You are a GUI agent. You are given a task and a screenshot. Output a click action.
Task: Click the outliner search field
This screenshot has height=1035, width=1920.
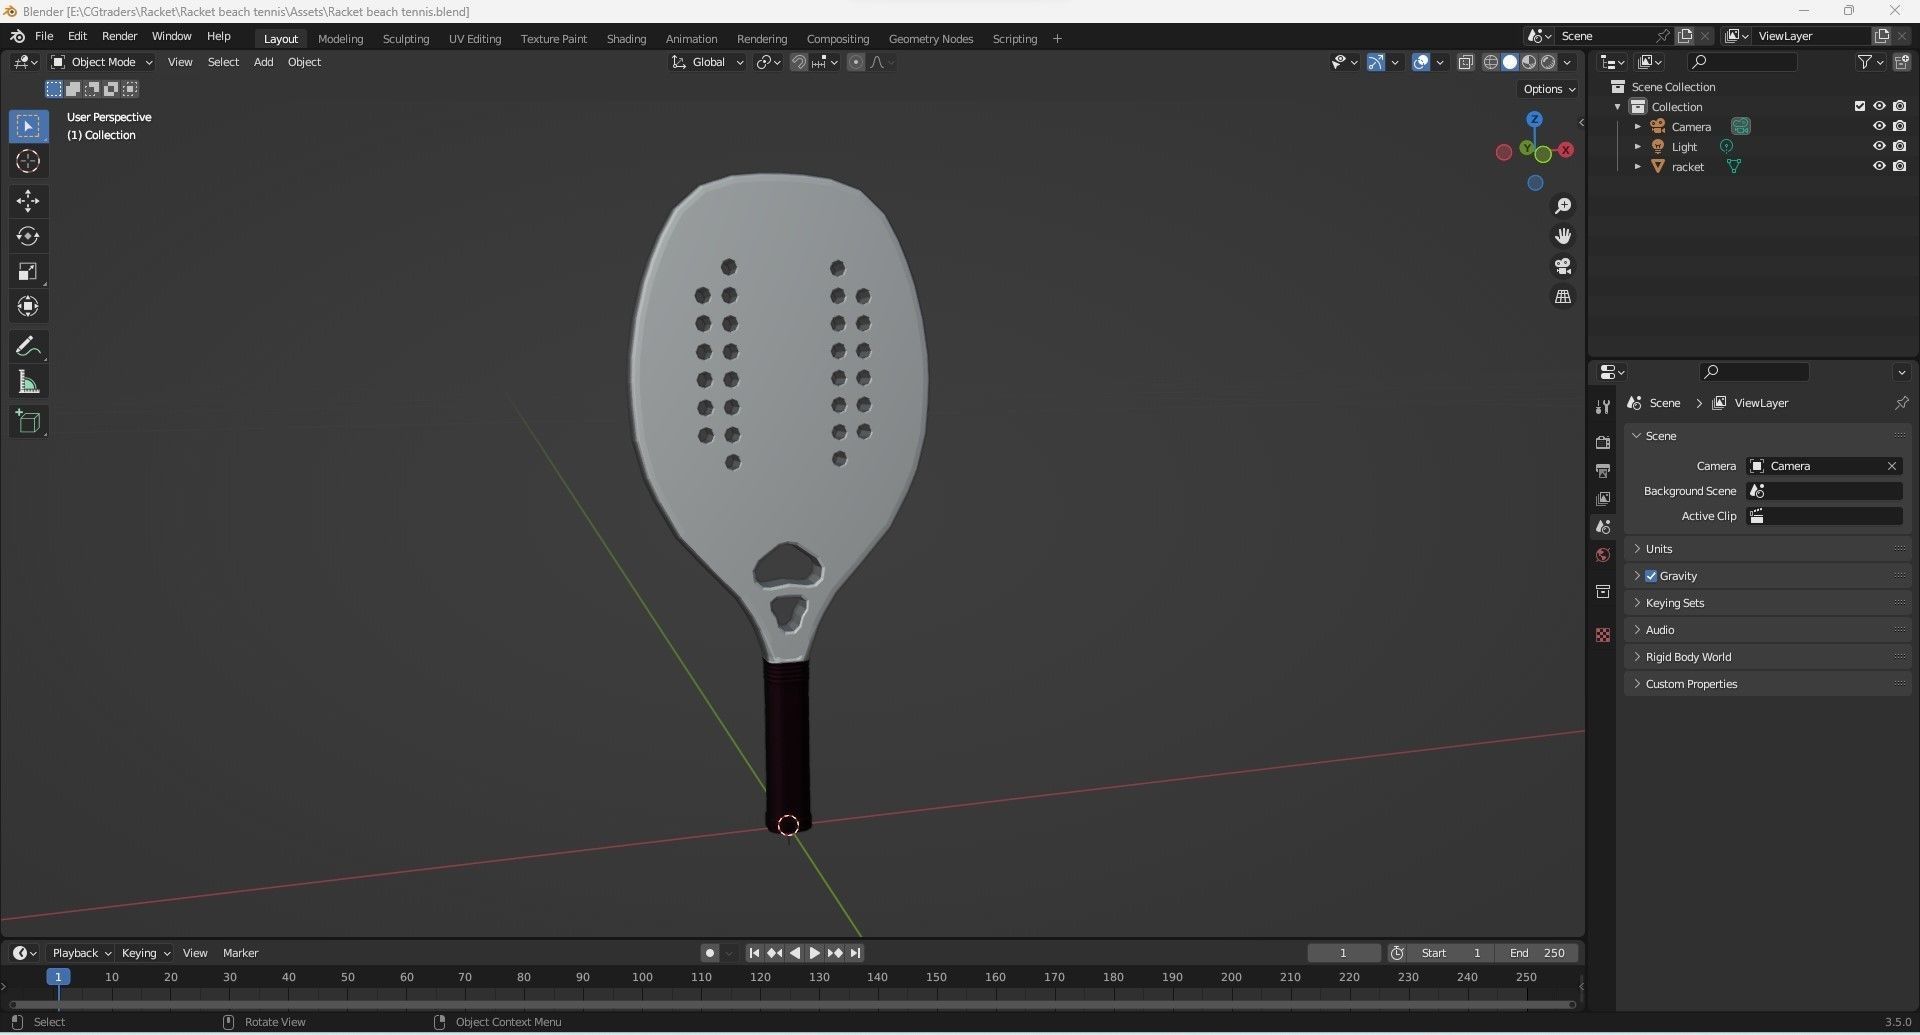(x=1741, y=62)
